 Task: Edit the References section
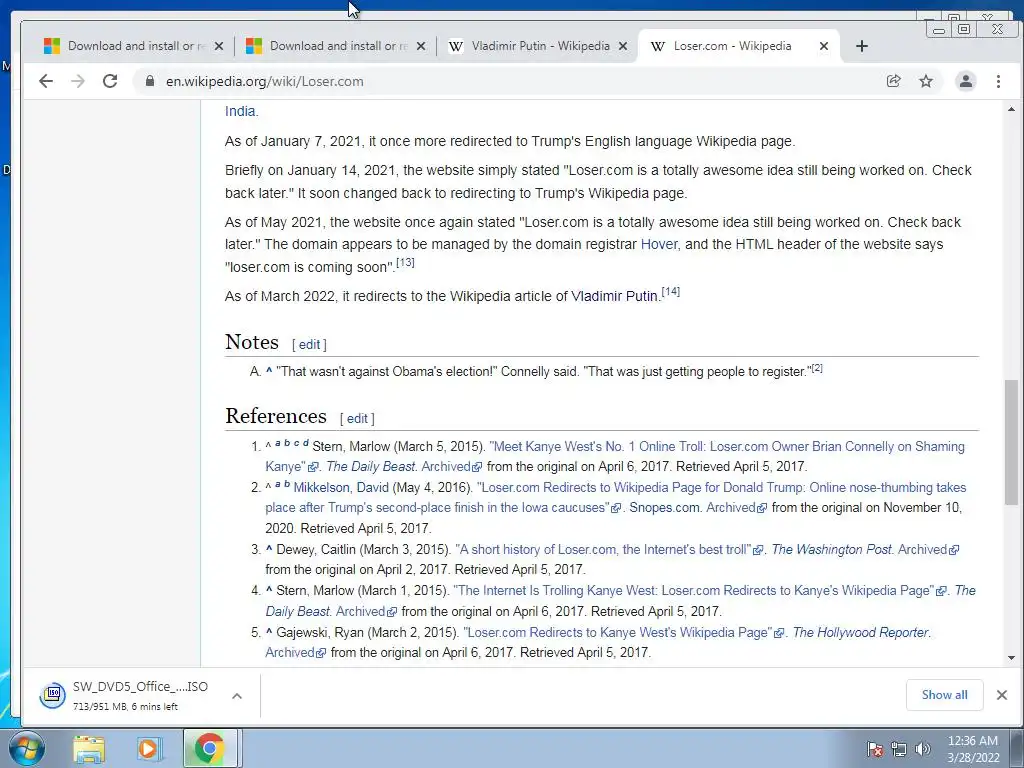coord(357,419)
